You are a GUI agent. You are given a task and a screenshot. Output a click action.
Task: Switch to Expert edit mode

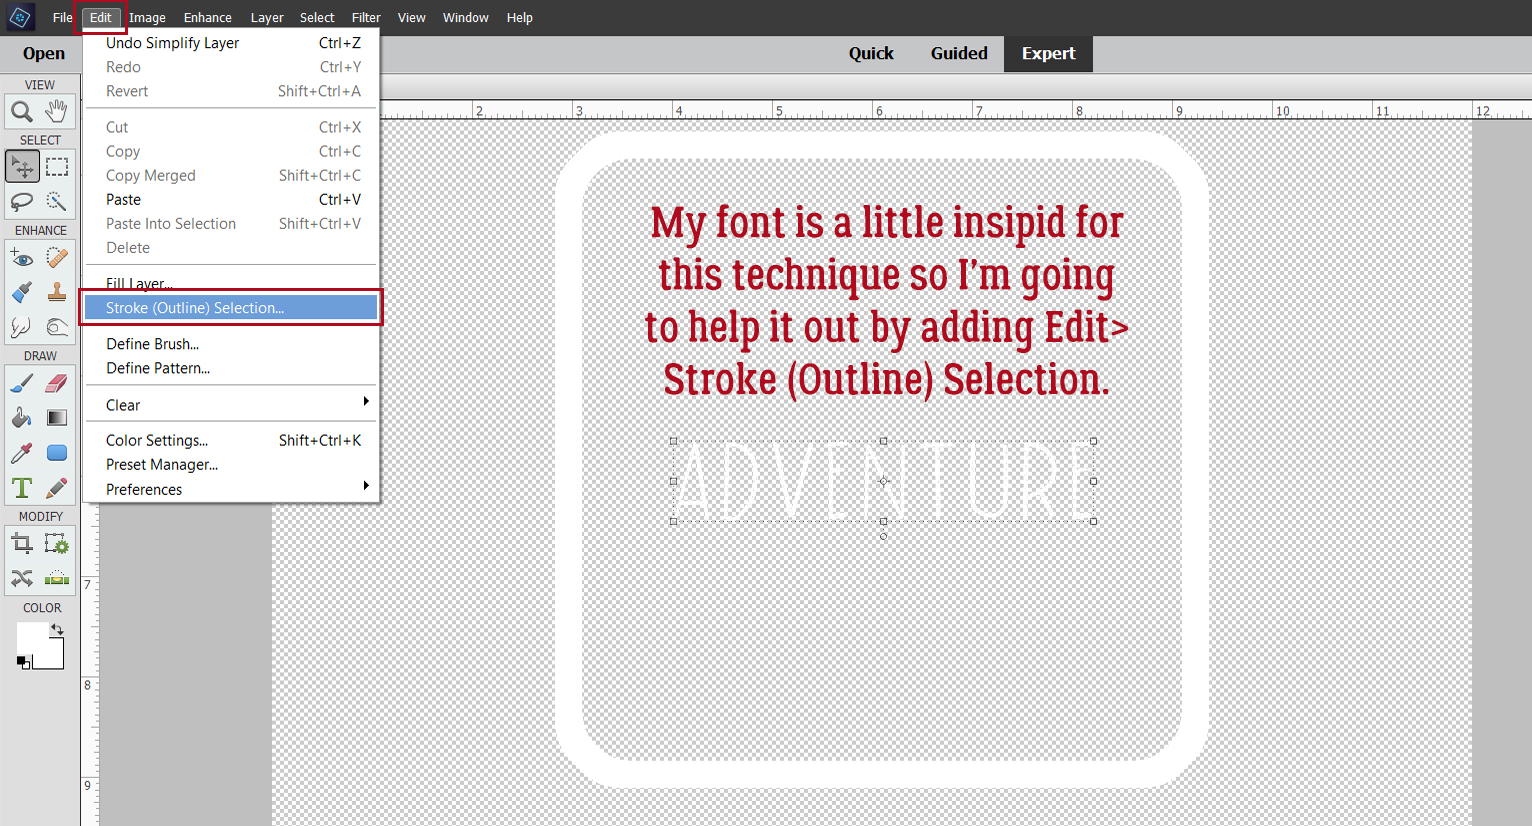(x=1048, y=54)
